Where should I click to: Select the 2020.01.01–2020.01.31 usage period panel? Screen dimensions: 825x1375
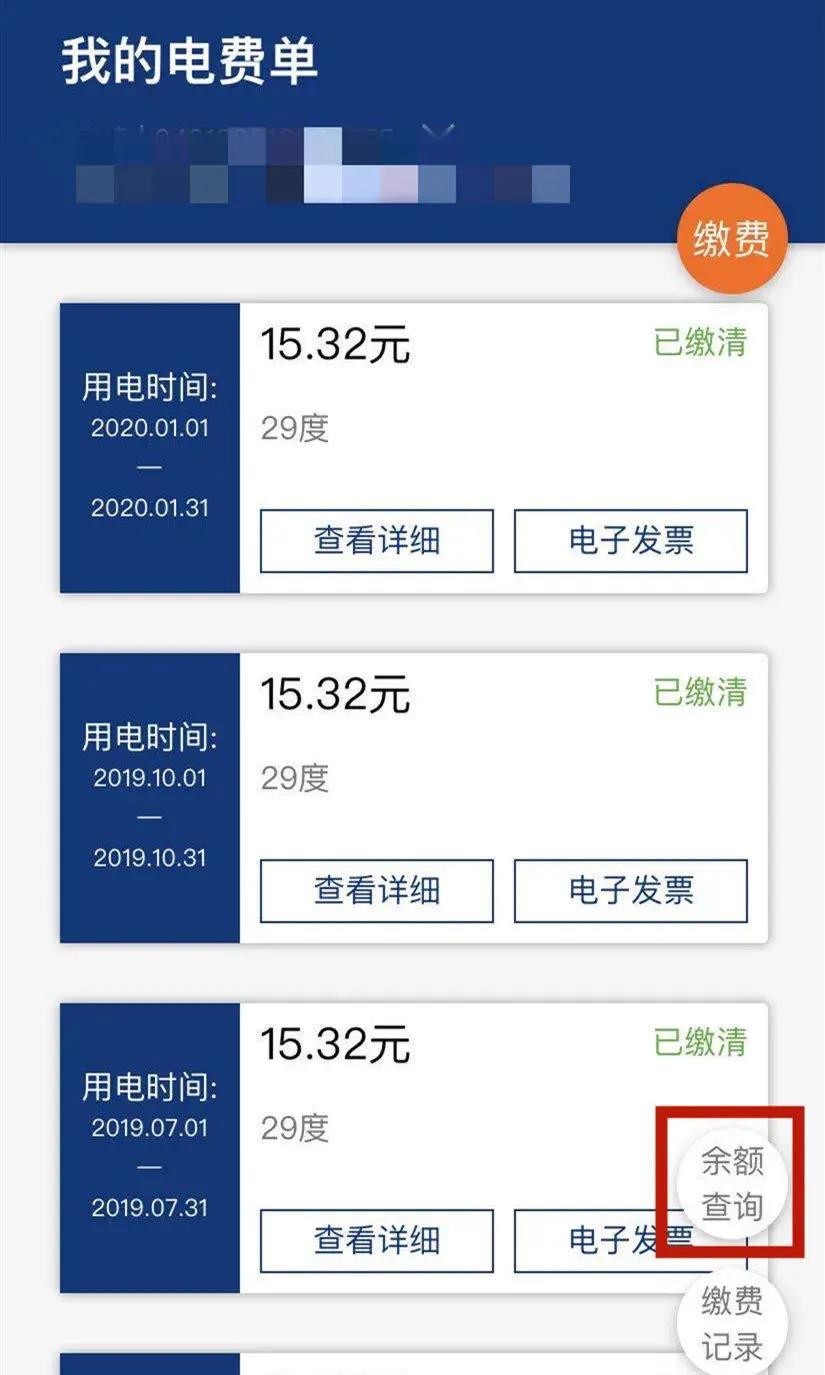click(150, 448)
